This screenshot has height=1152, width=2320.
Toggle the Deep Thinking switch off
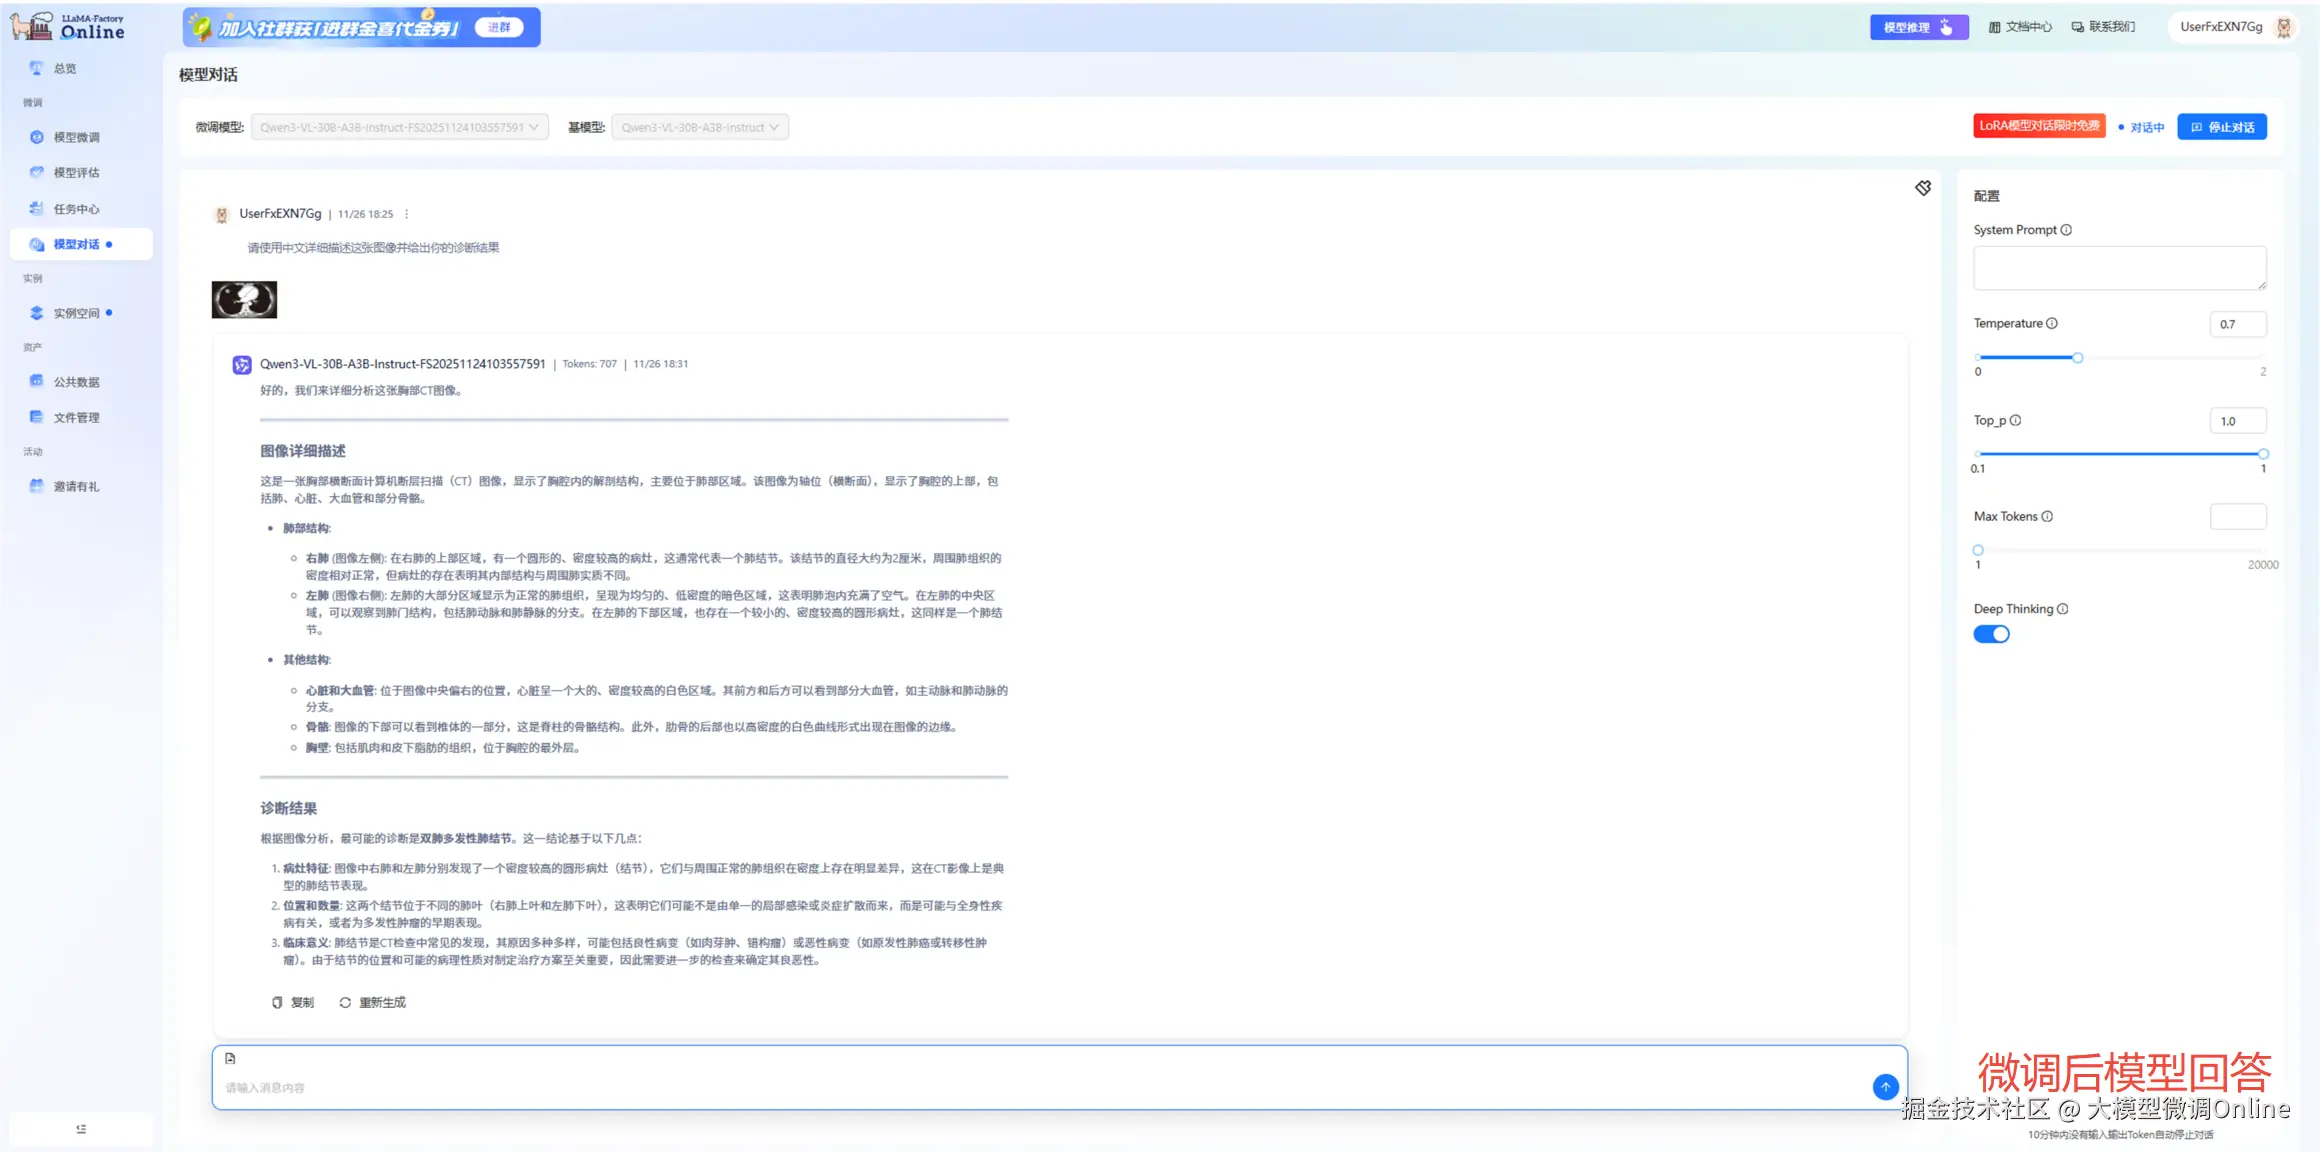click(x=1990, y=634)
